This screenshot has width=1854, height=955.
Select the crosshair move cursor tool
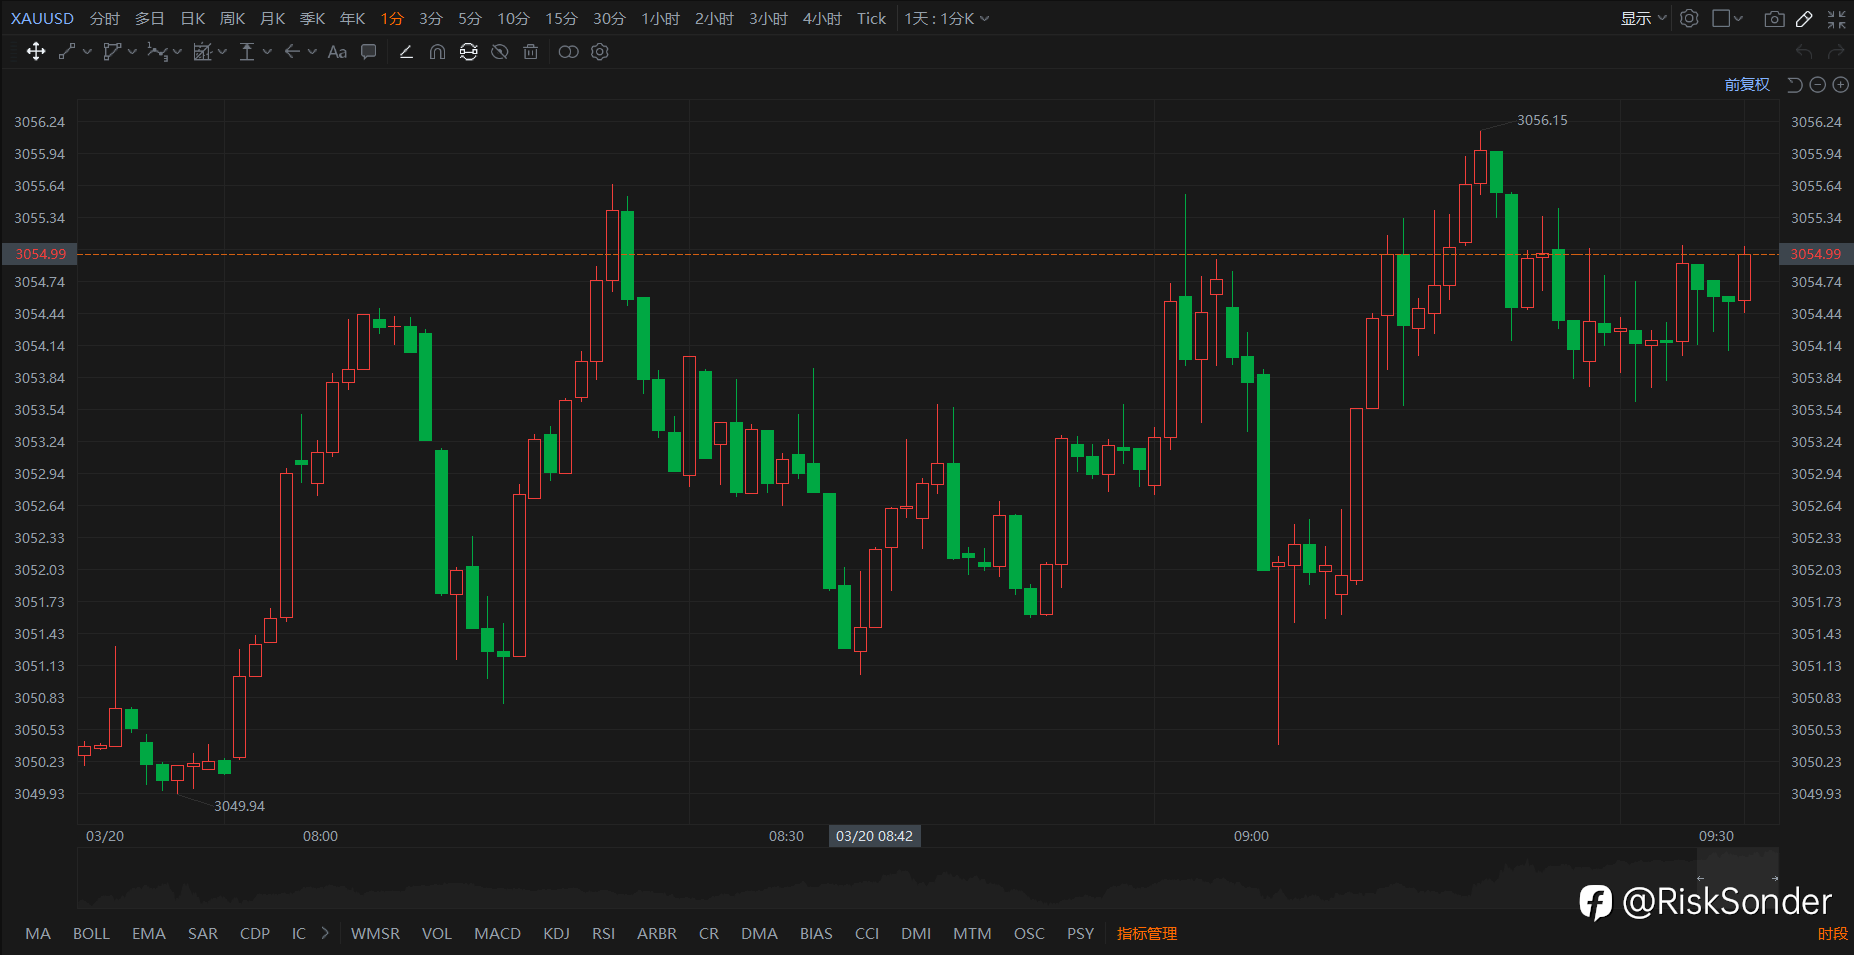[x=36, y=52]
